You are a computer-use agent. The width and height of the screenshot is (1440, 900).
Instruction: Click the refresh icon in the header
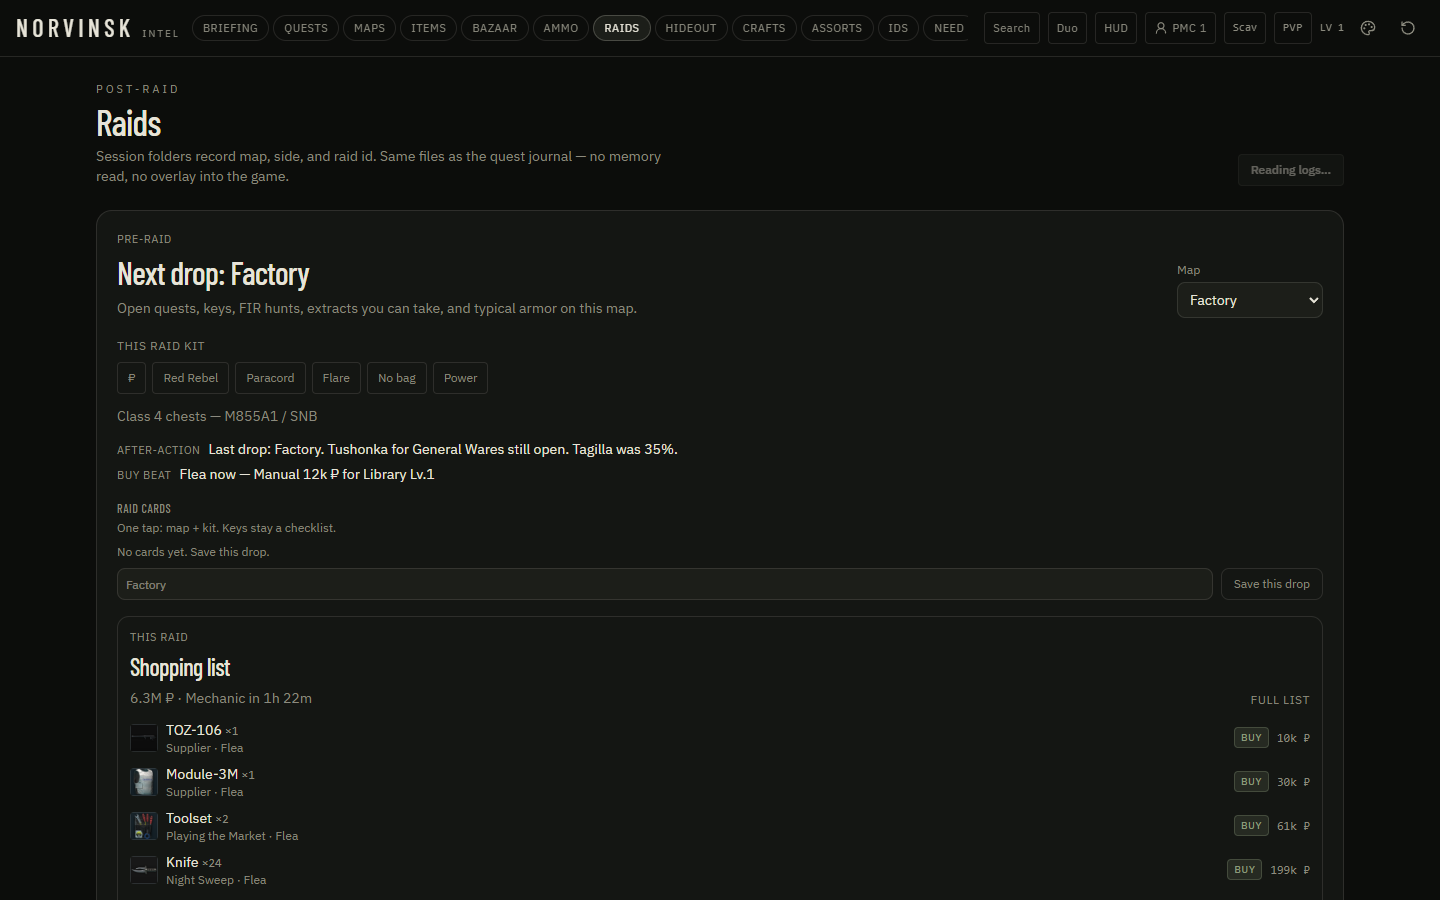1408,28
